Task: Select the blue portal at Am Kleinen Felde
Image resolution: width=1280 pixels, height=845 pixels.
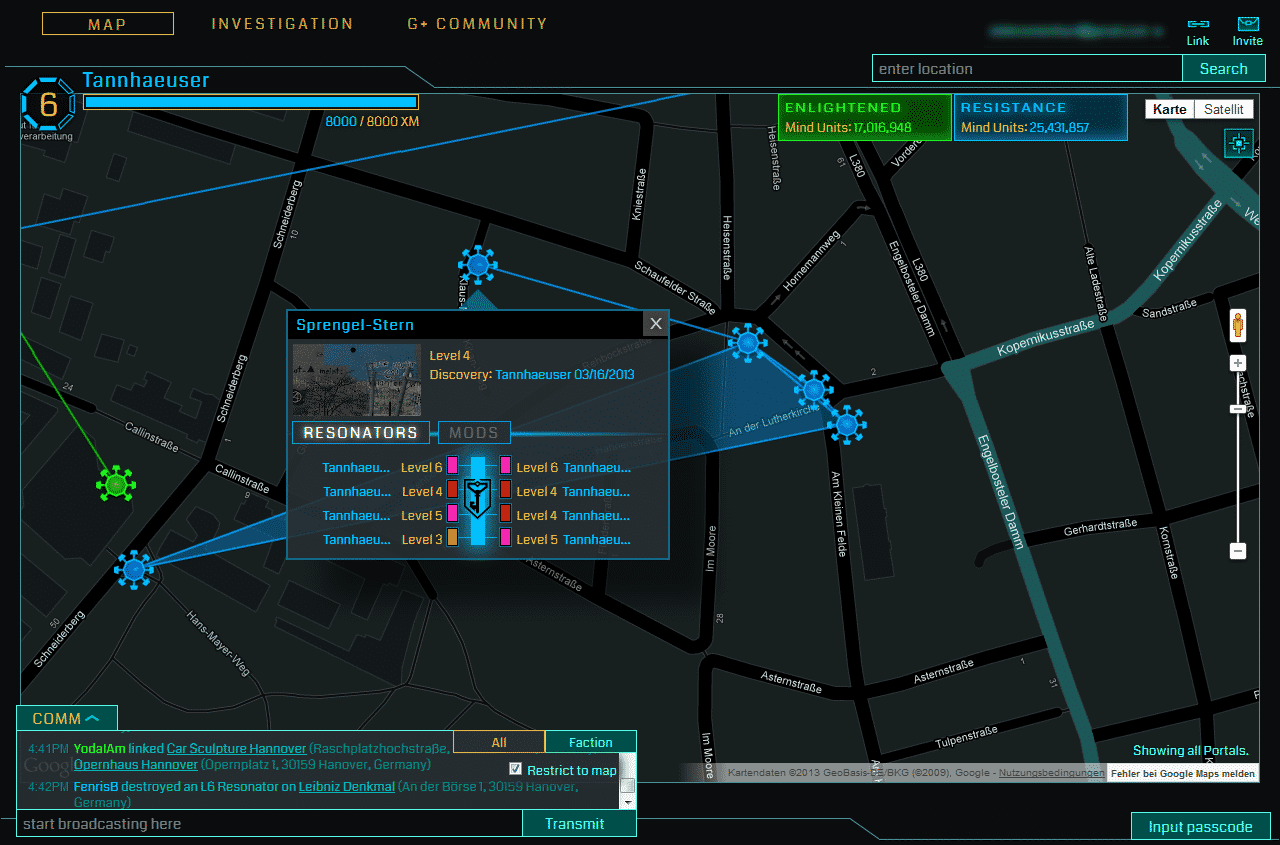Action: click(847, 425)
